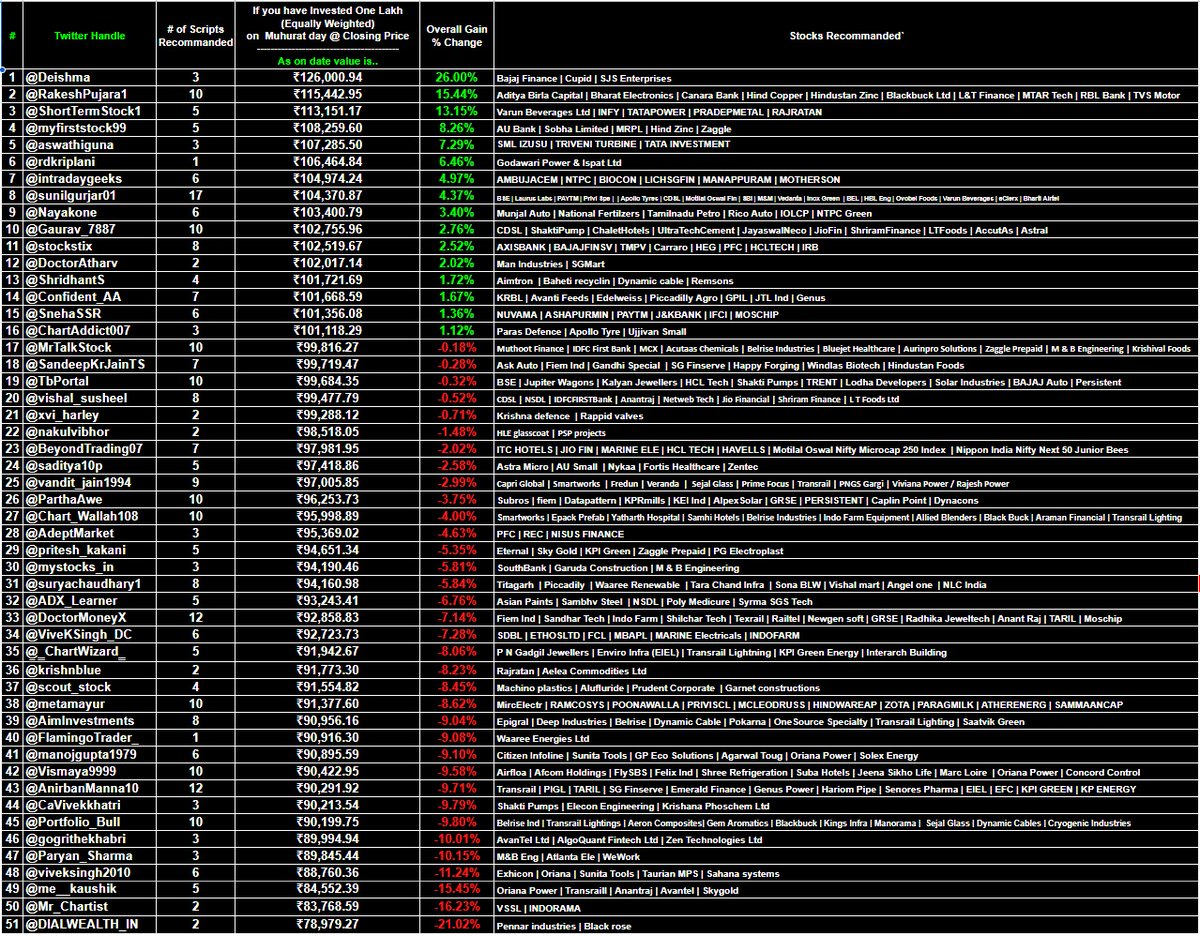This screenshot has height=936, width=1200.
Task: Select the Godawari Power & Ispat Ltd cell
Action: (846, 161)
